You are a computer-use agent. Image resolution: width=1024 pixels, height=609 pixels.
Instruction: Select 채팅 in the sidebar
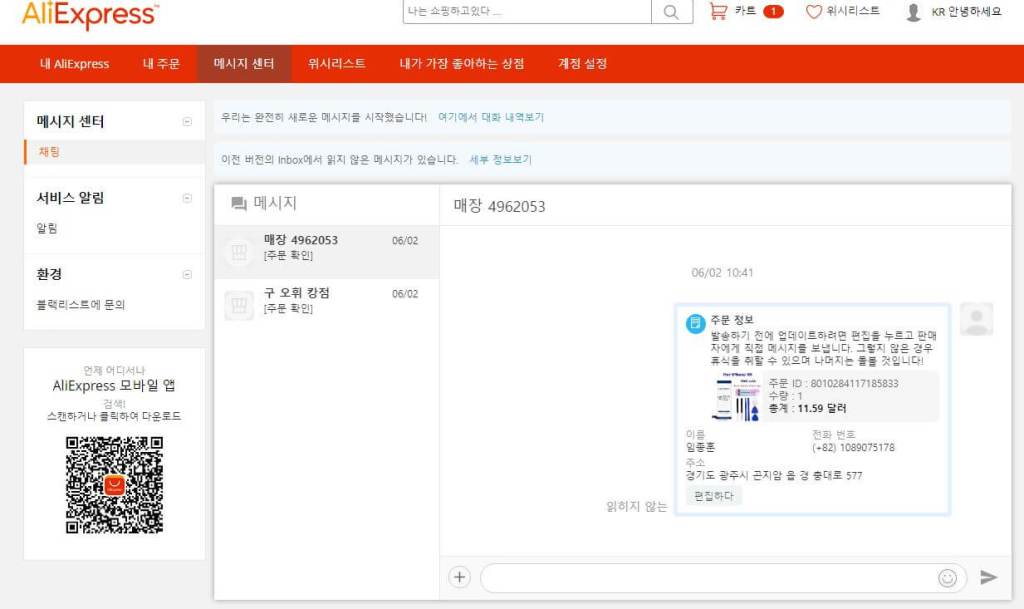(x=49, y=152)
